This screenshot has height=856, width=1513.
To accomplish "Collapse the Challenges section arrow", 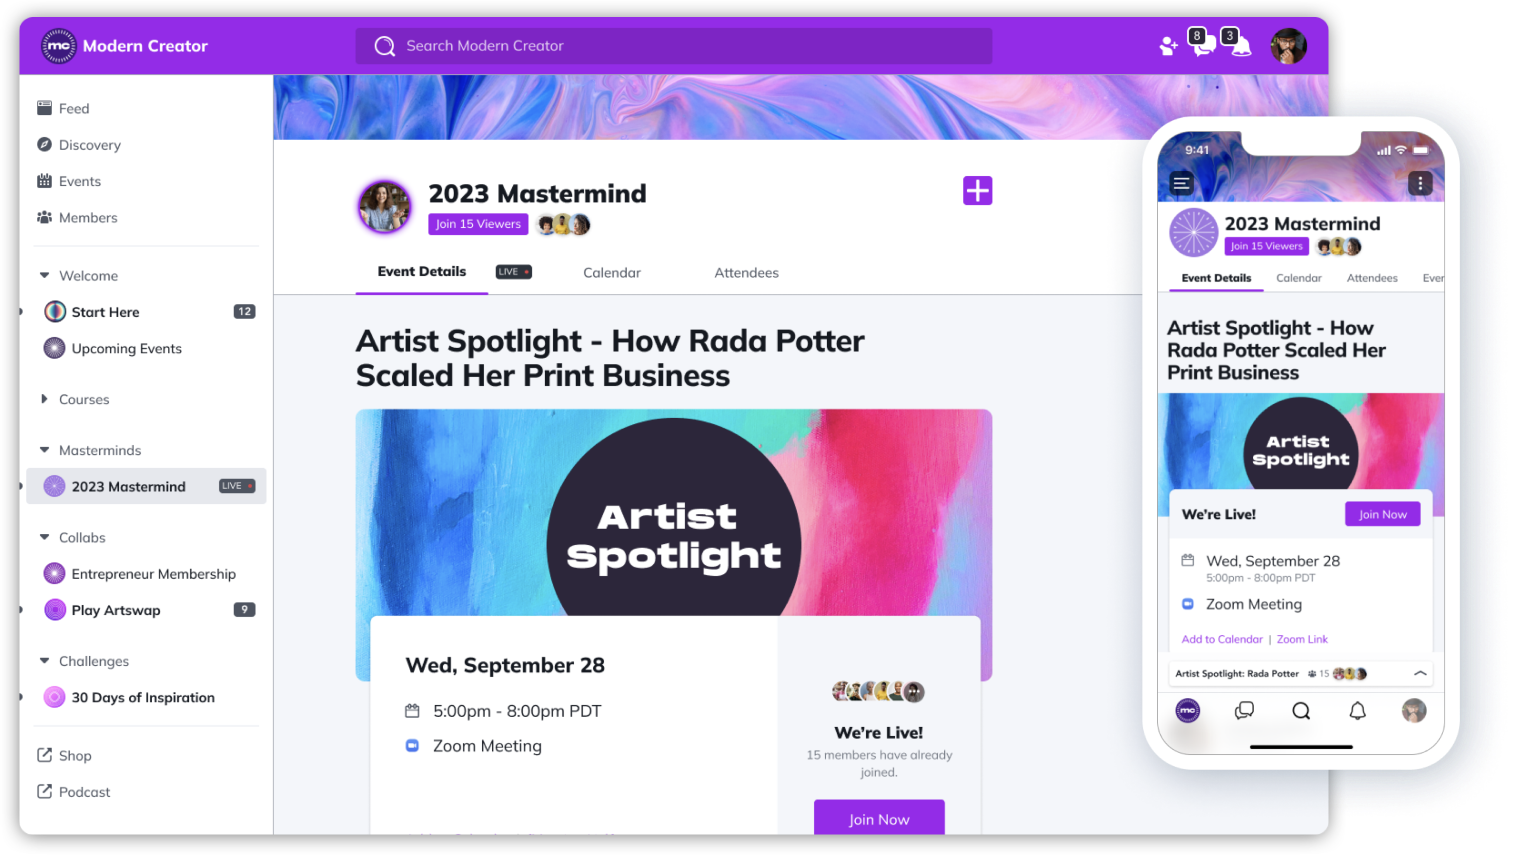I will coord(44,661).
